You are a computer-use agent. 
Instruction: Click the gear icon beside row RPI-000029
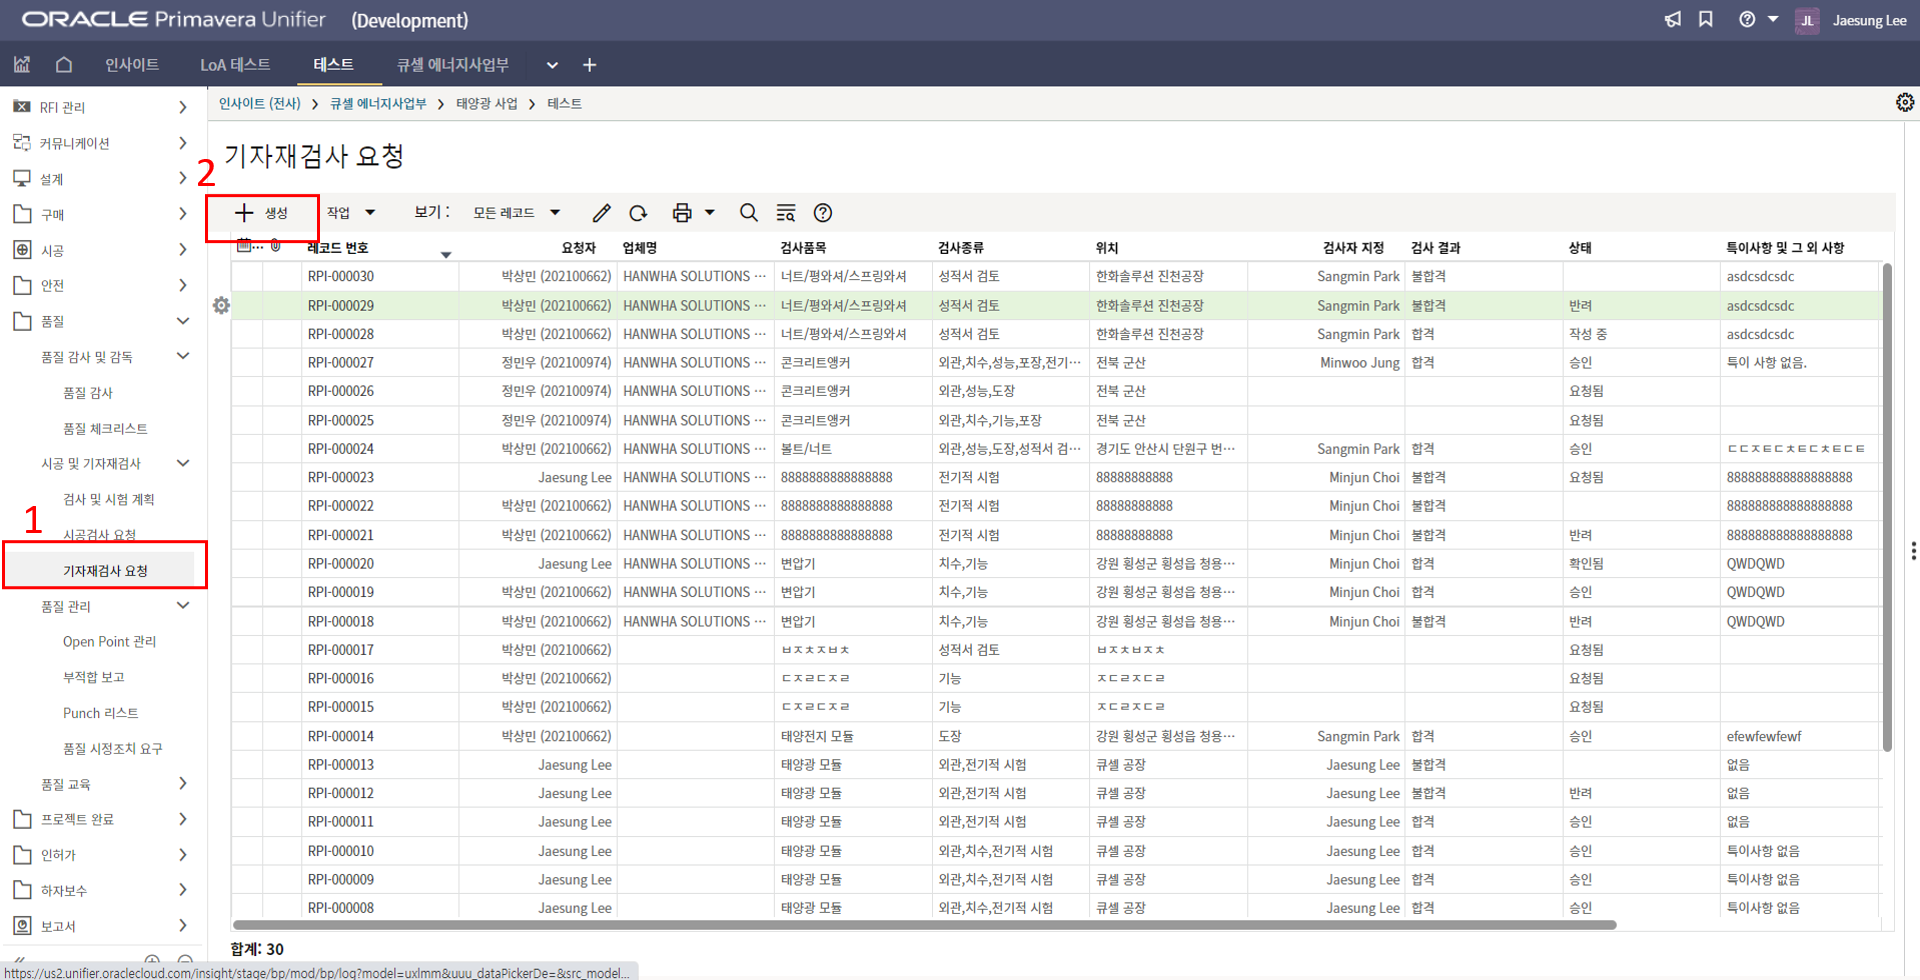coord(221,306)
